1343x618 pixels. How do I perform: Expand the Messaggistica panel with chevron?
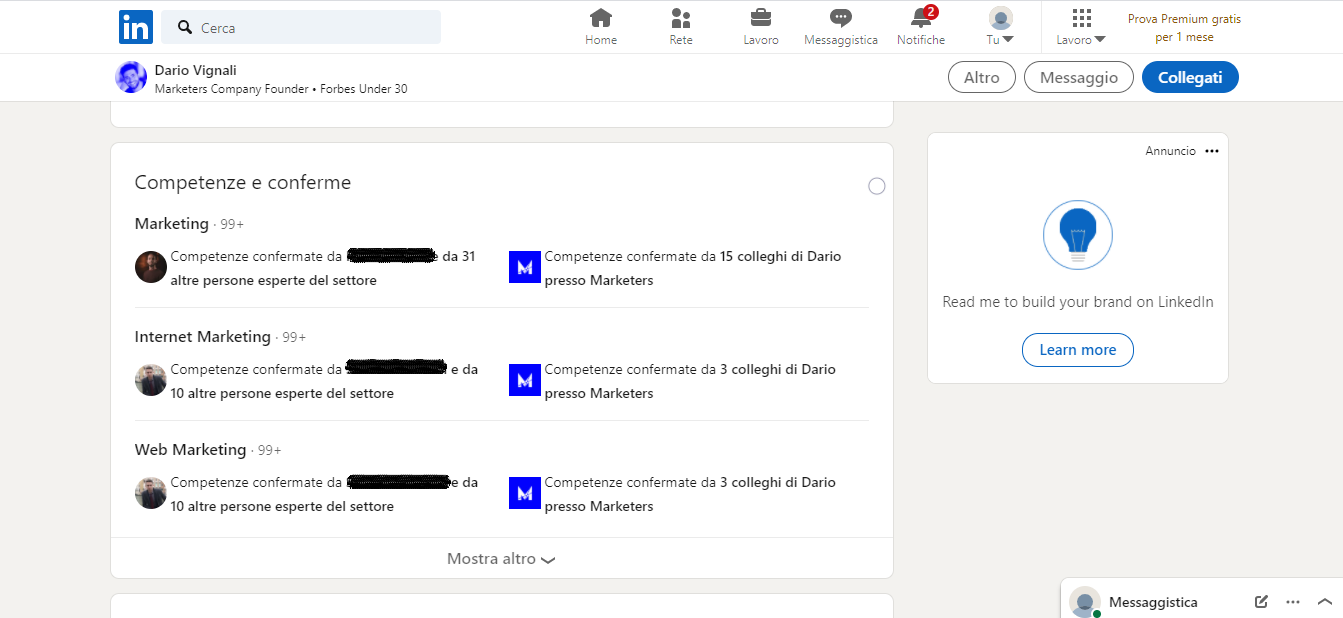click(1325, 602)
